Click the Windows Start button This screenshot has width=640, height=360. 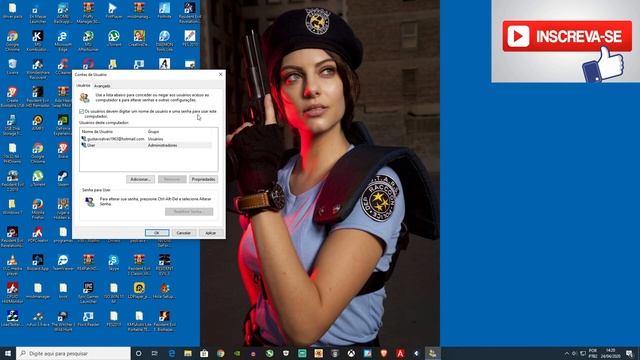8,353
